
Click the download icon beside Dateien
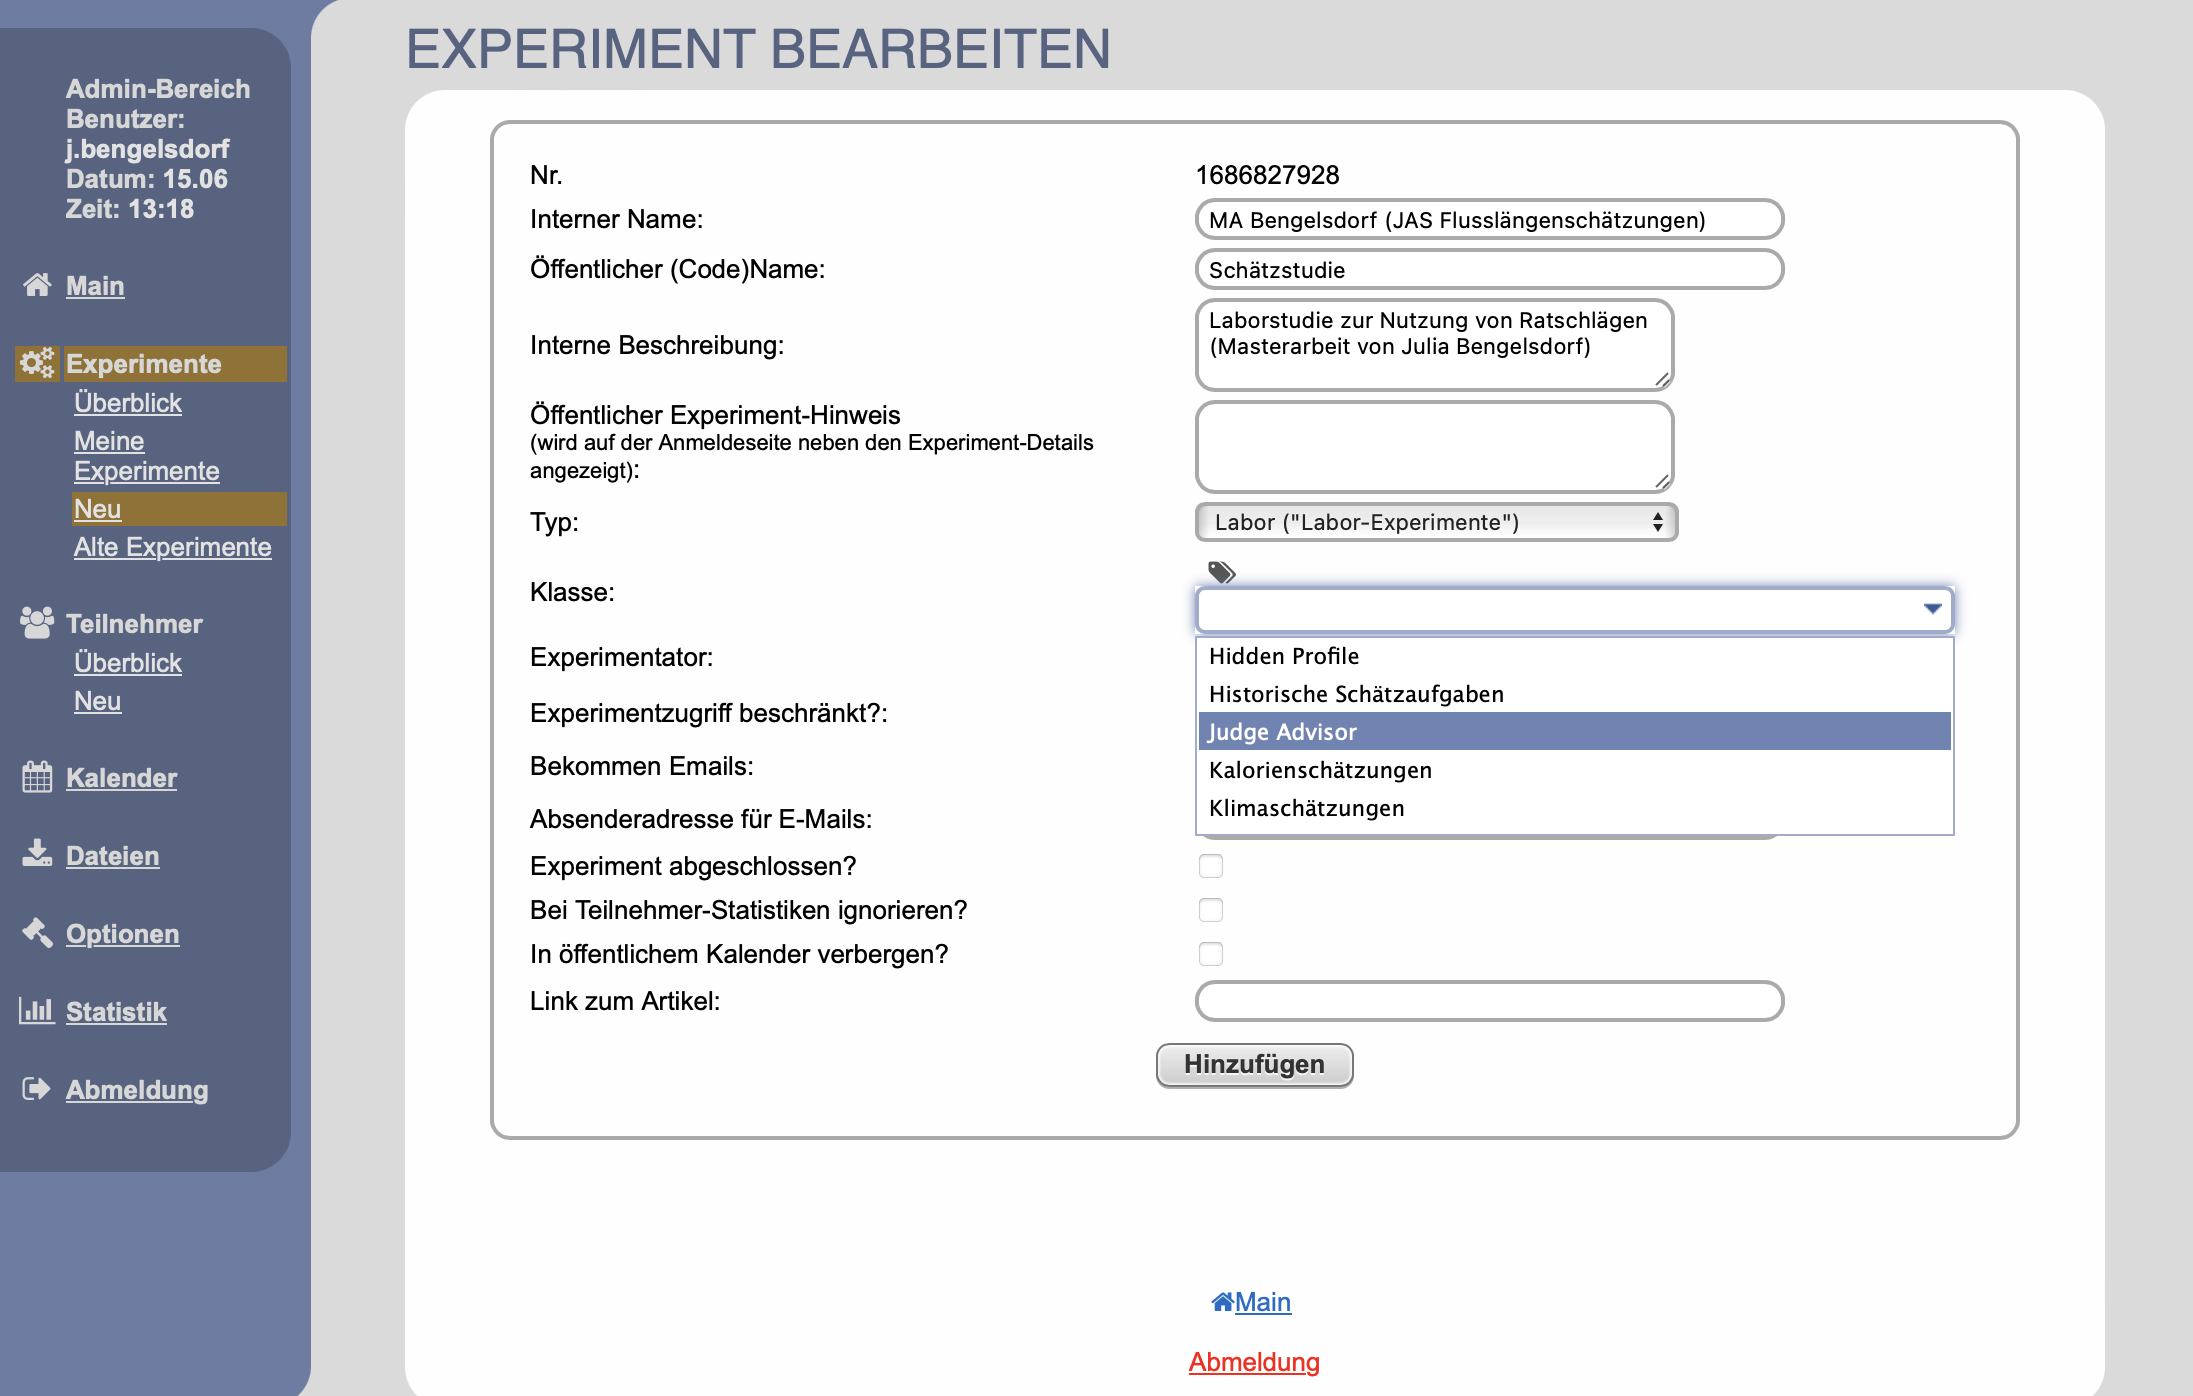tap(37, 854)
